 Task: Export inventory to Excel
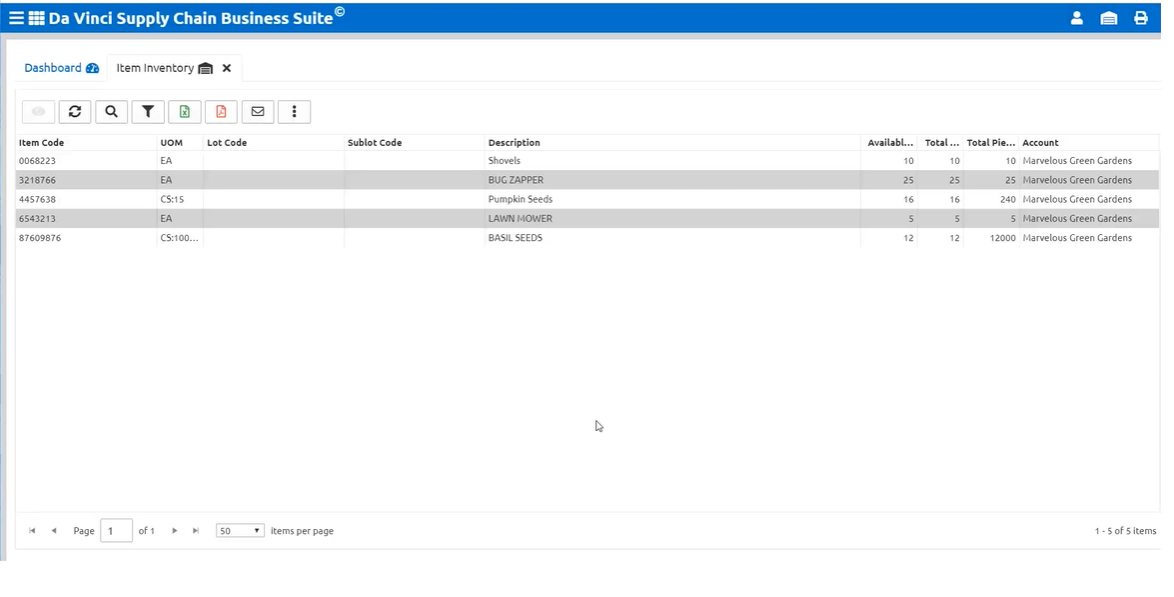[x=185, y=112]
